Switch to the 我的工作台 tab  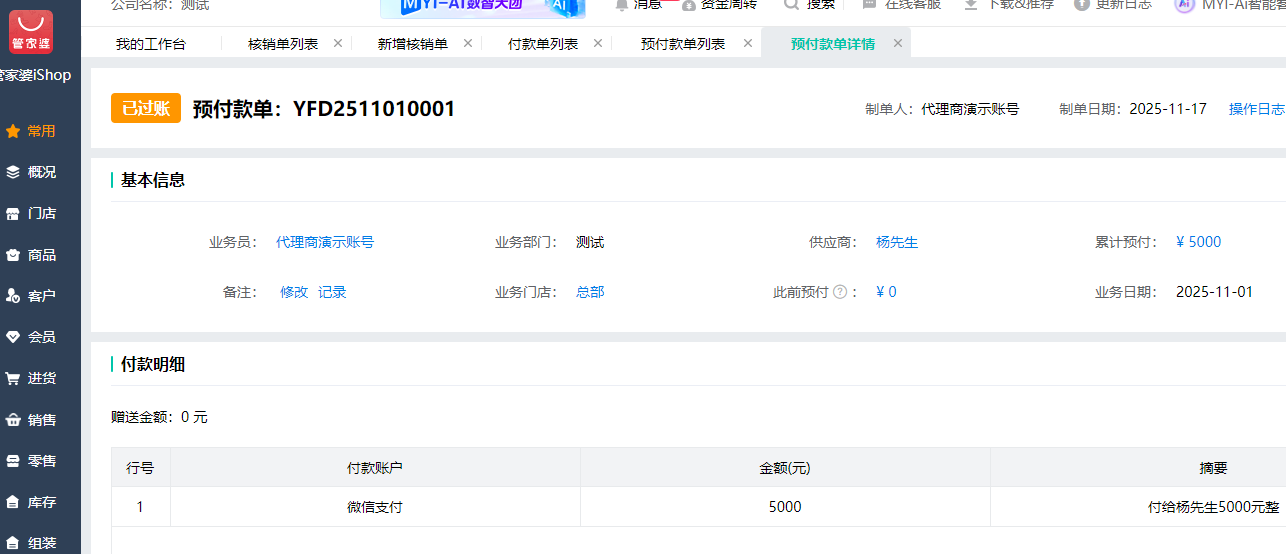point(151,44)
